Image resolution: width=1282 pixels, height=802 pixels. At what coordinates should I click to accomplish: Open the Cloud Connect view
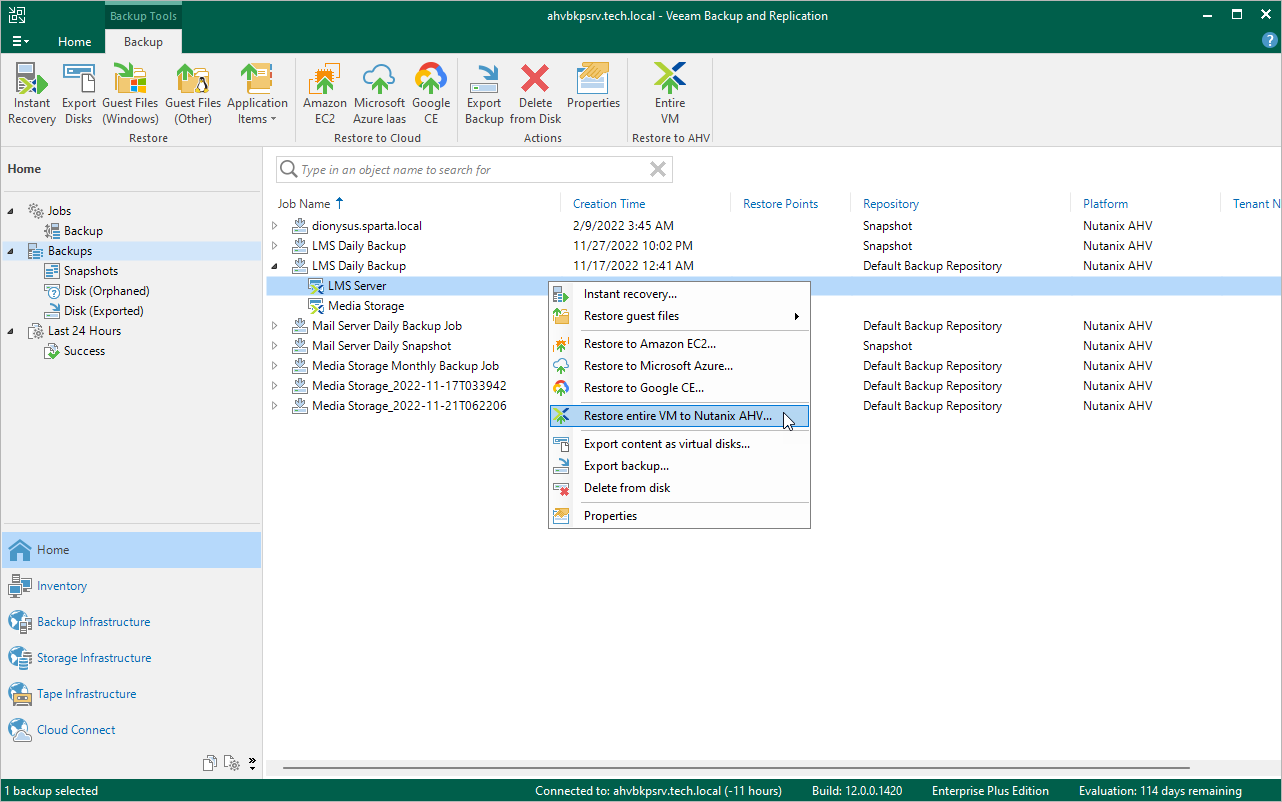(131, 730)
